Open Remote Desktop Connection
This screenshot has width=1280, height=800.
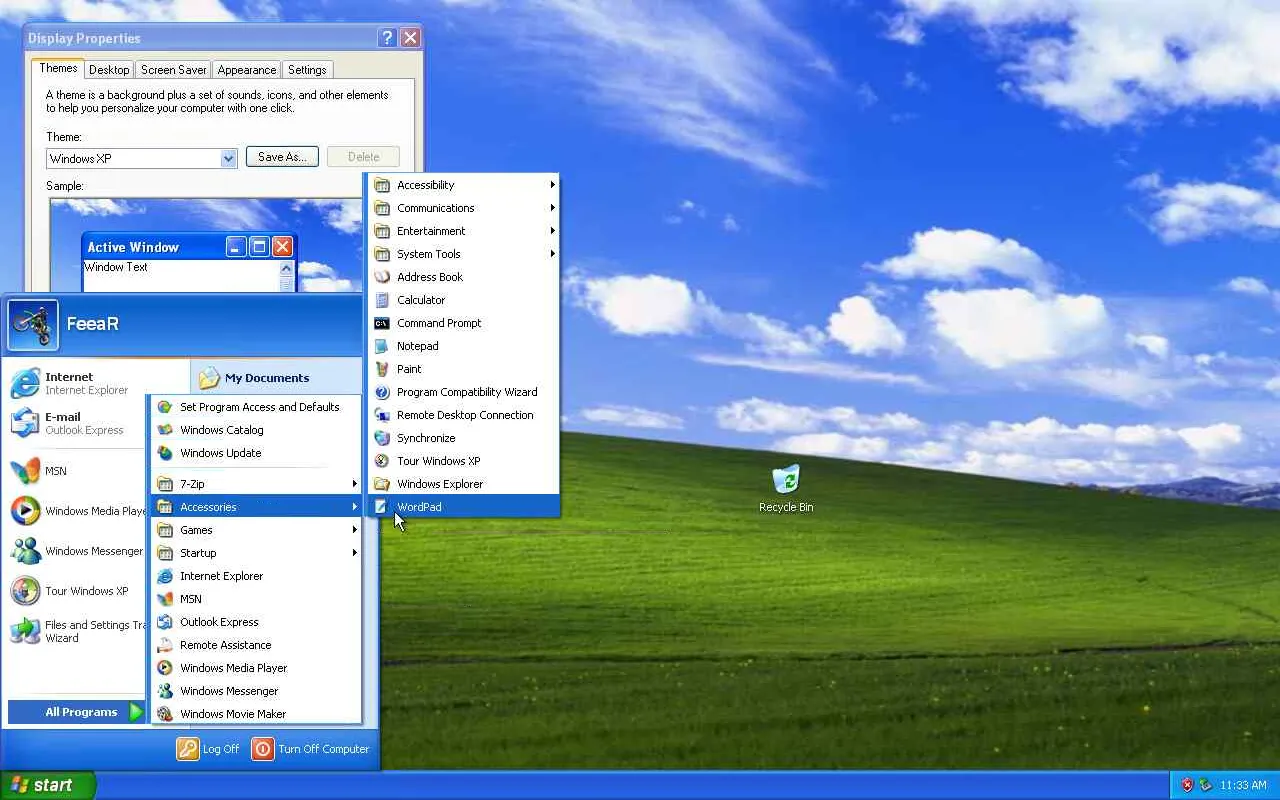coord(463,415)
